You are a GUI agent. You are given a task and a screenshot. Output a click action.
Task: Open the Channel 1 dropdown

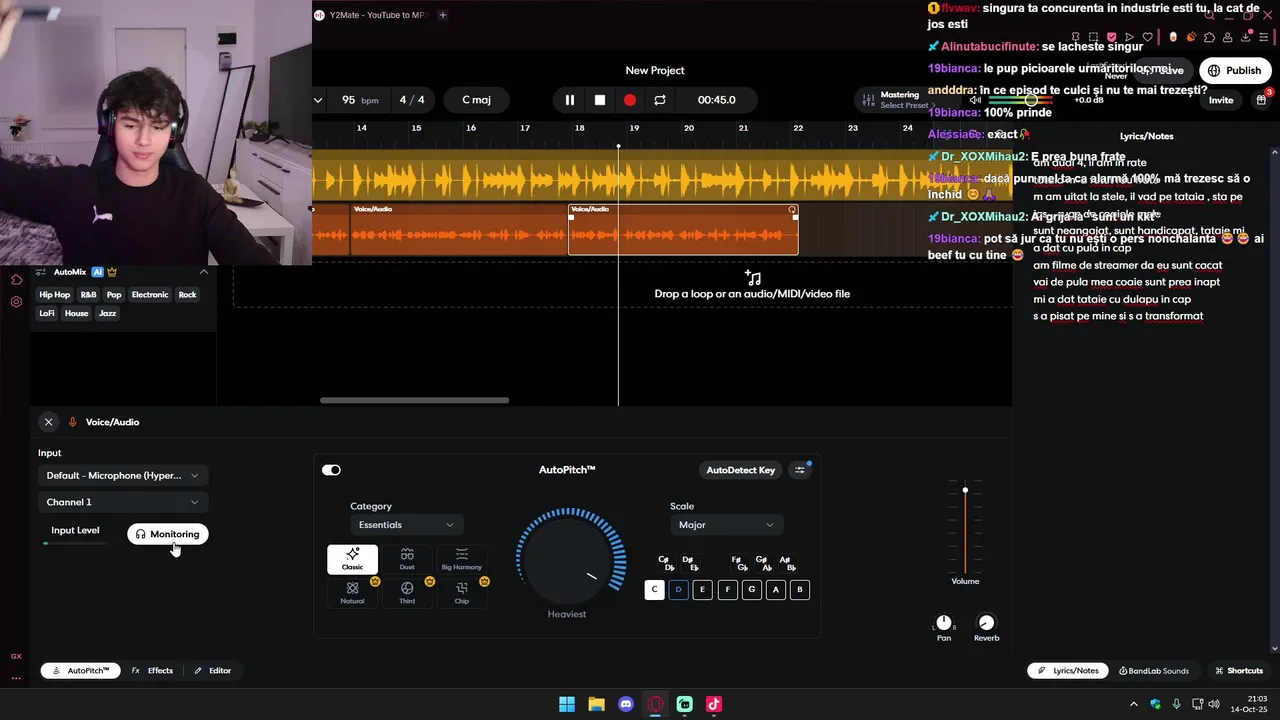click(x=122, y=502)
